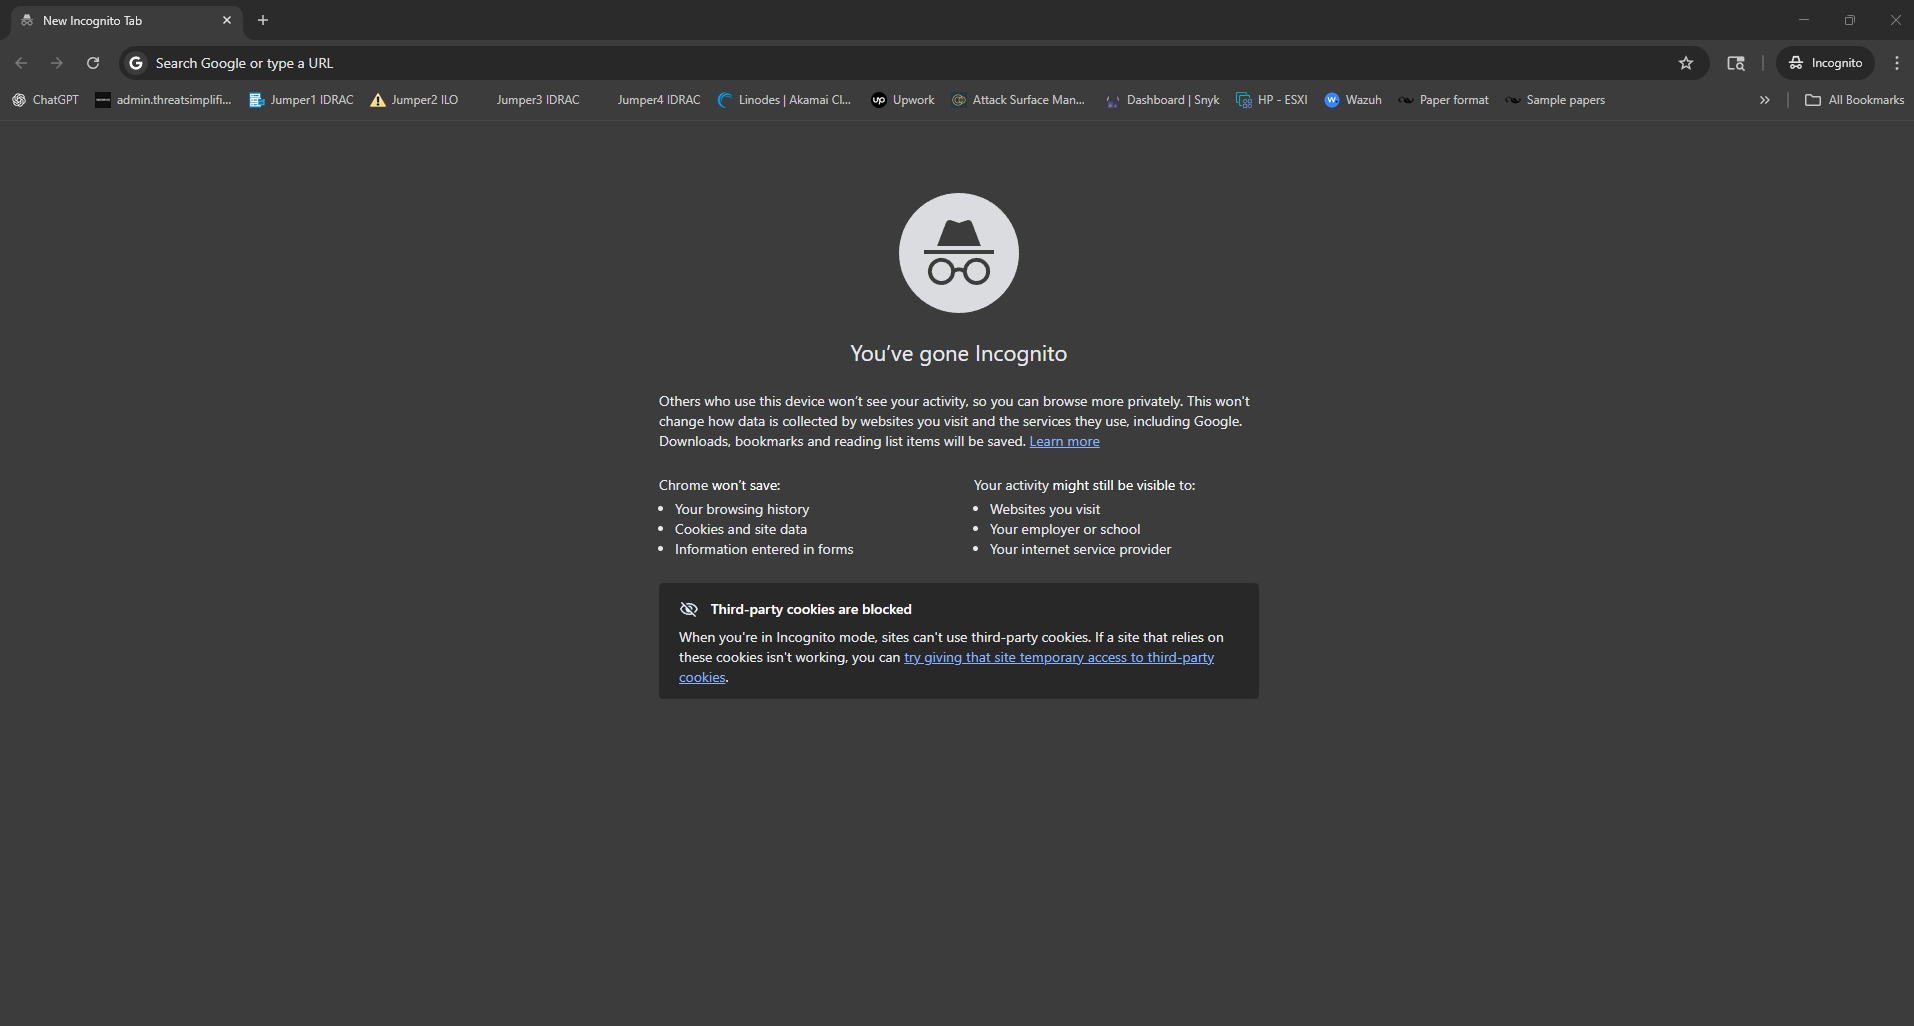
Task: Open the HP - ESXI bookmark
Action: pyautogui.click(x=1271, y=99)
